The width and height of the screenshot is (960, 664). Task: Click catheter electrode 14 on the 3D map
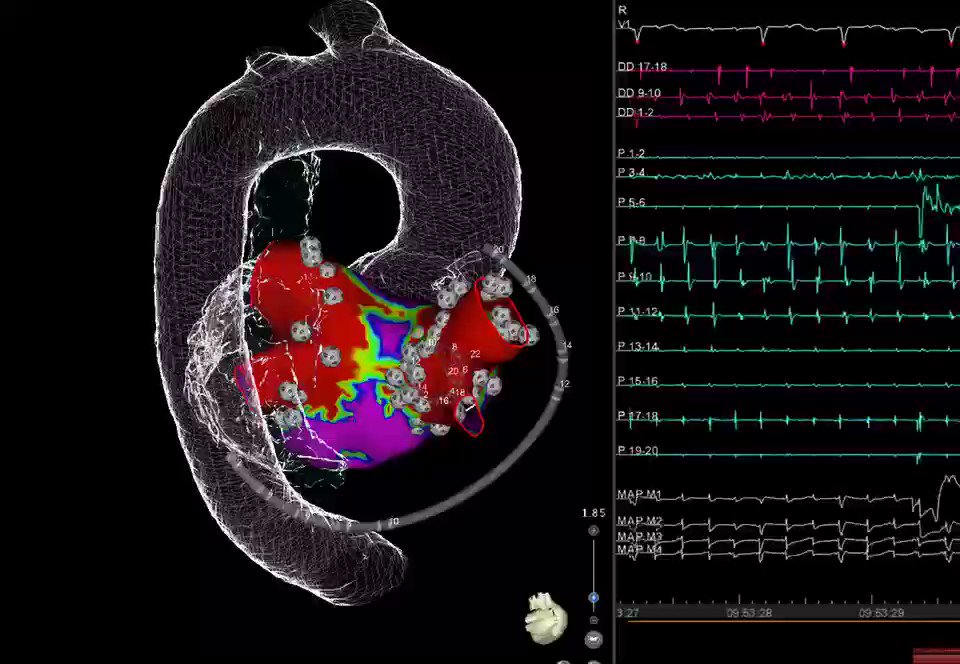click(565, 346)
